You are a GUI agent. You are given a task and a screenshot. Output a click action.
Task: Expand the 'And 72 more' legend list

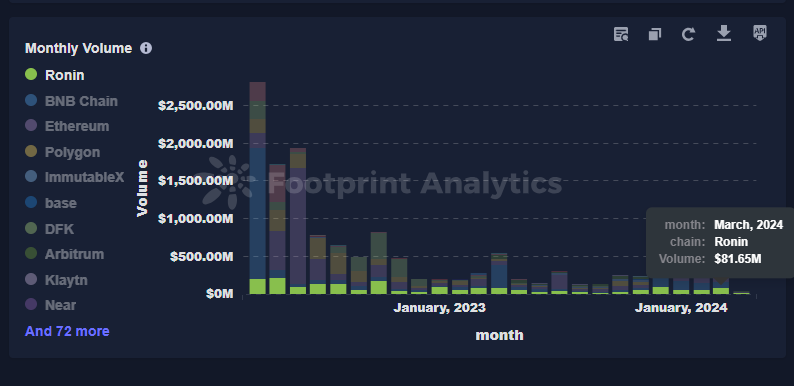pyautogui.click(x=67, y=331)
